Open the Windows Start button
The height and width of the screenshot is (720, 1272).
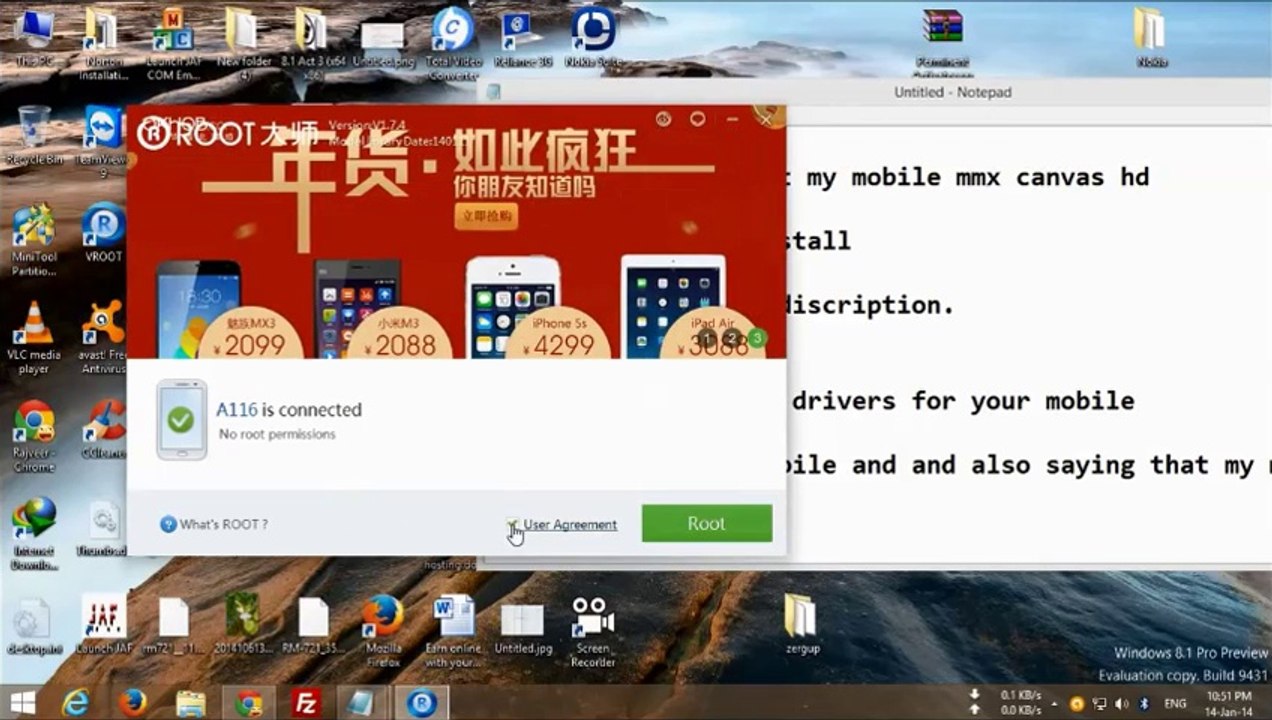pyautogui.click(x=22, y=703)
